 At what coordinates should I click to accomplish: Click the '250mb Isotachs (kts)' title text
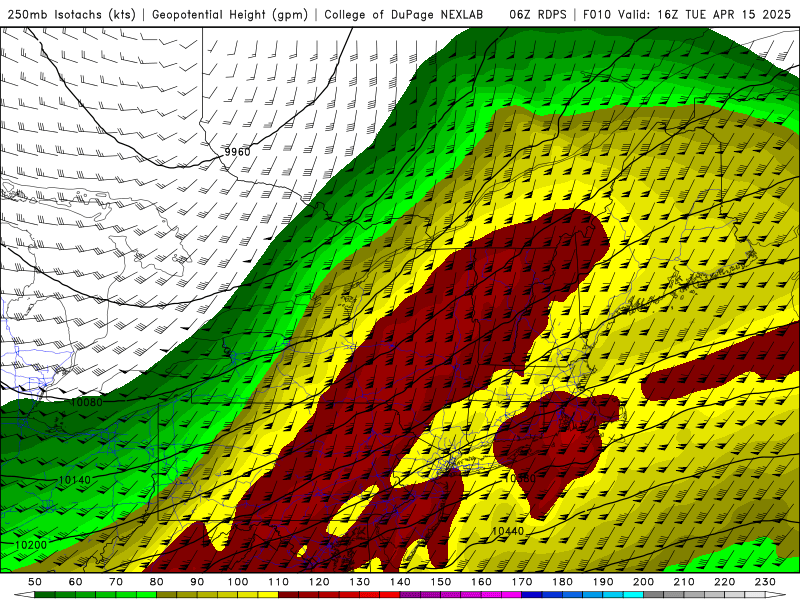coord(71,15)
